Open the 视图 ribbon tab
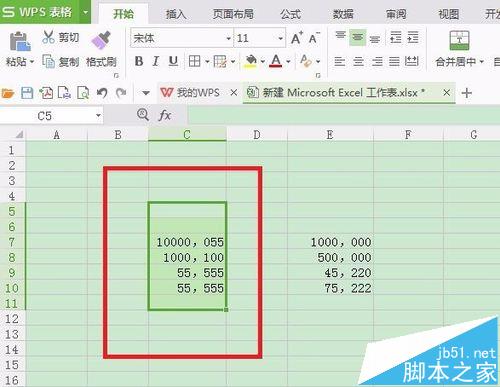500x387 pixels. (x=448, y=14)
